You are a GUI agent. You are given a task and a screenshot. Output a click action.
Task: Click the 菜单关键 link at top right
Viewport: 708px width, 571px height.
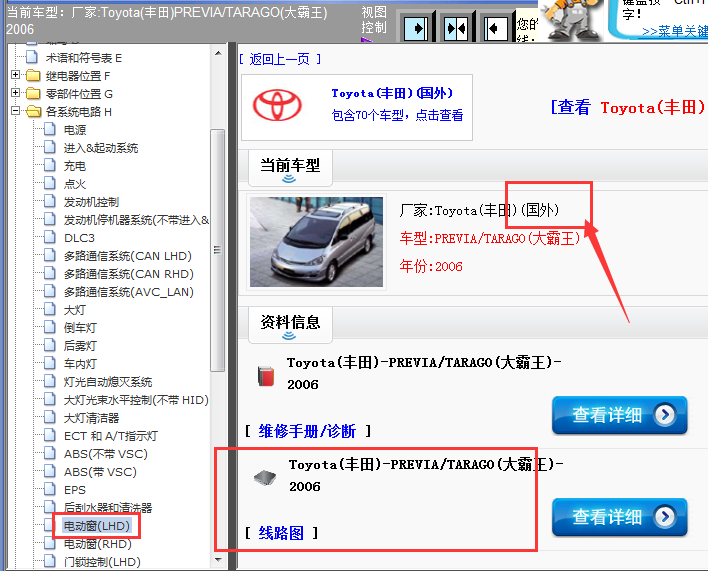pos(675,32)
